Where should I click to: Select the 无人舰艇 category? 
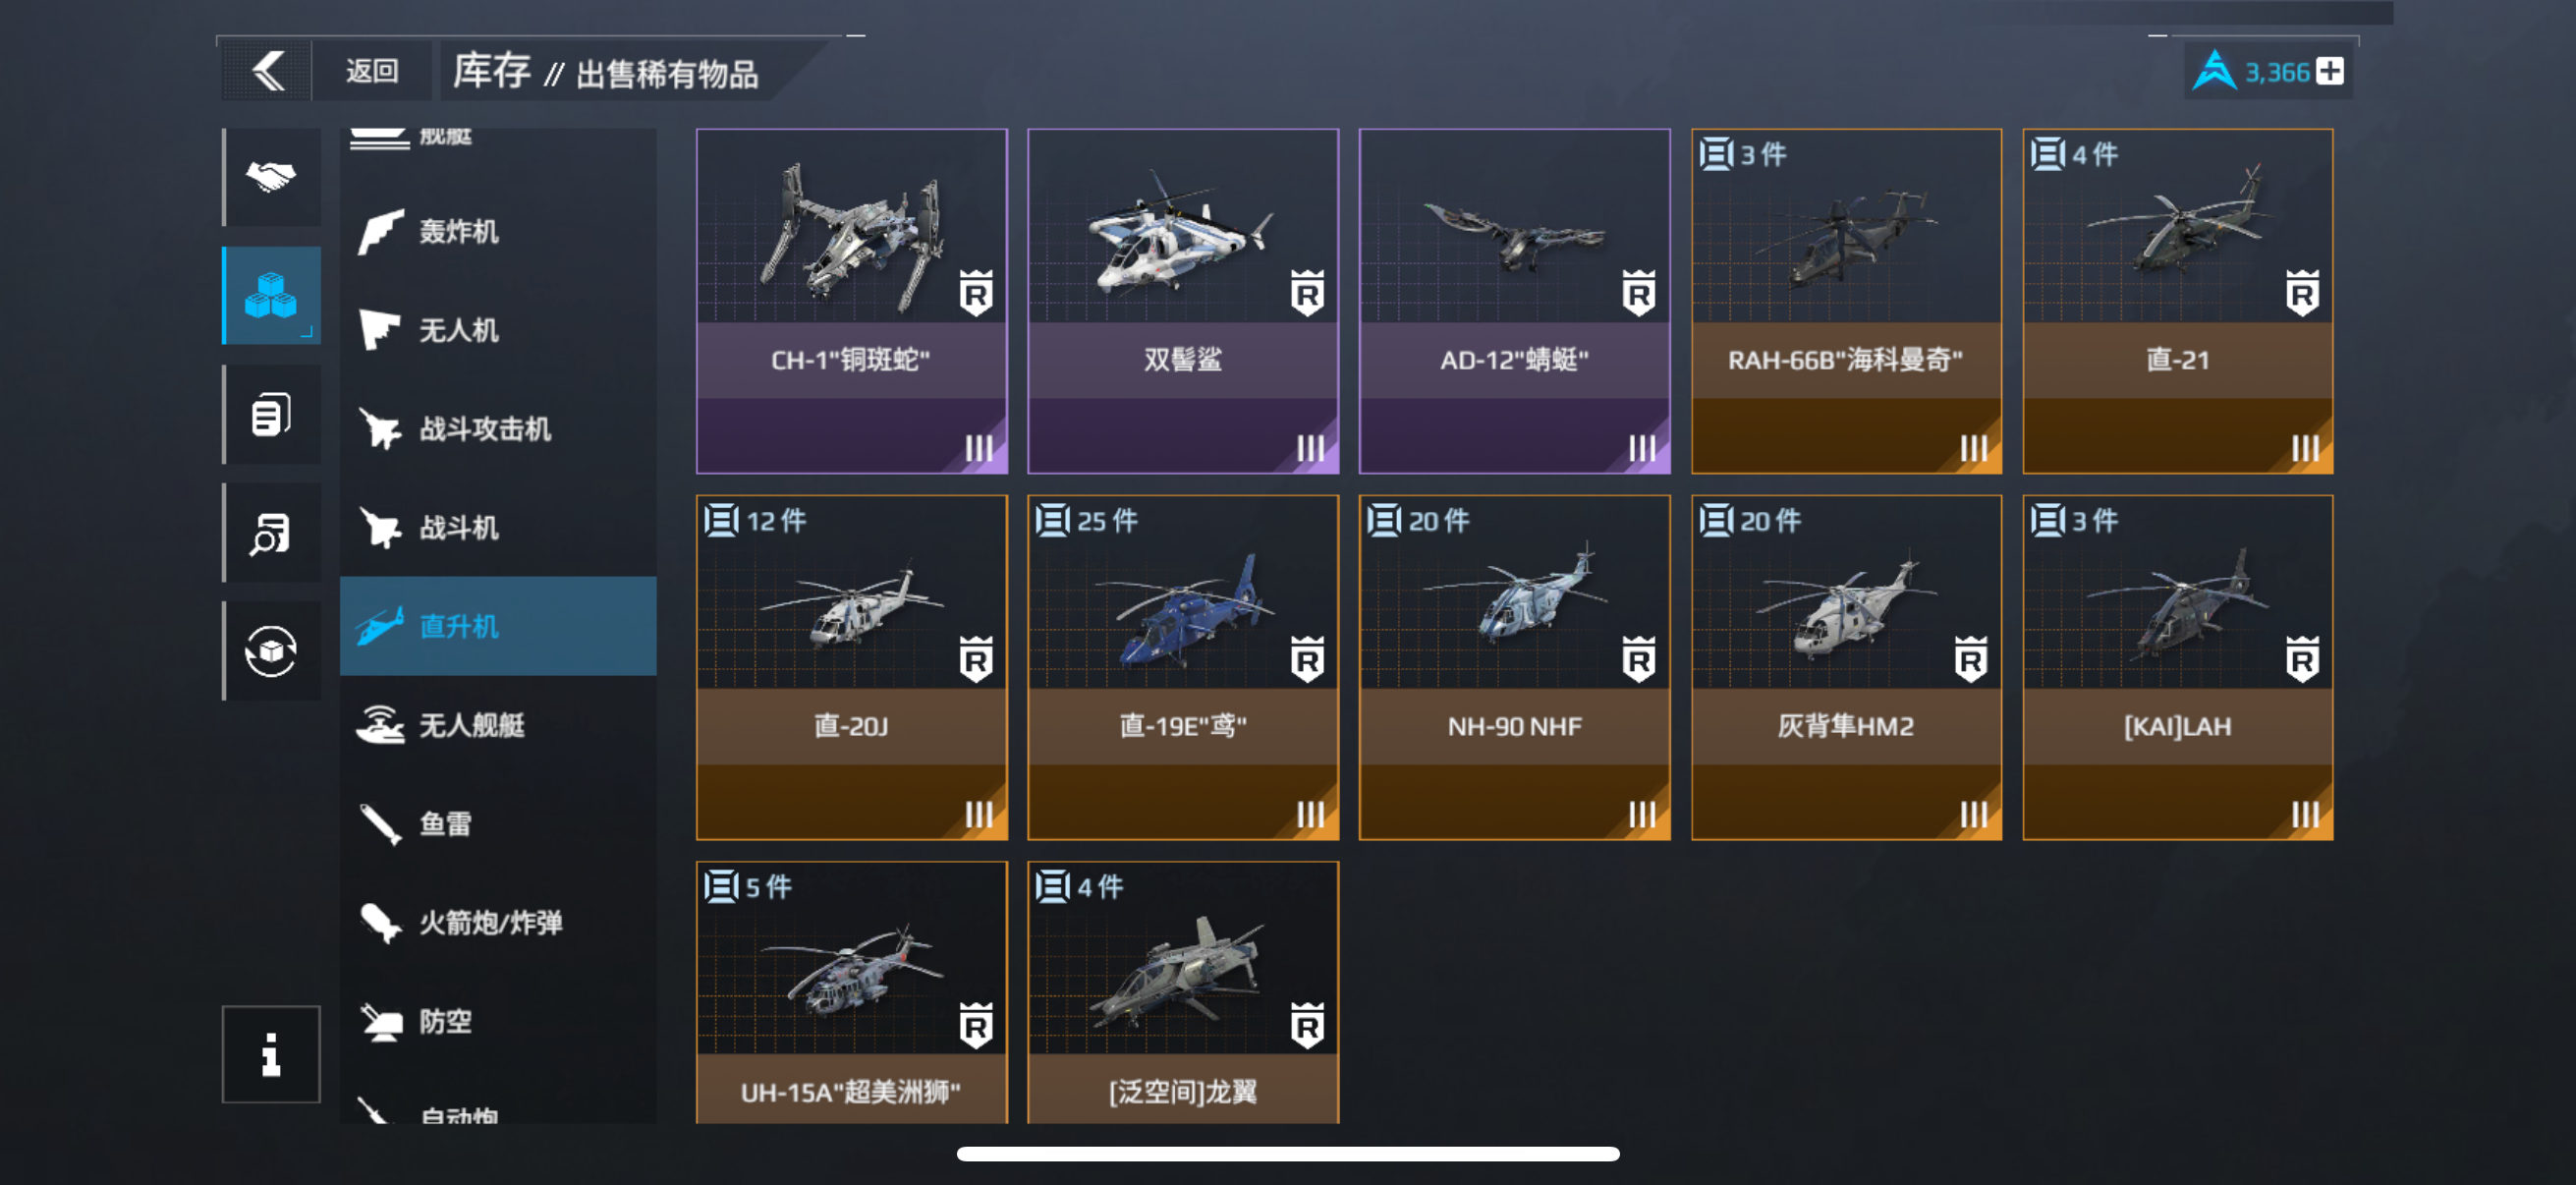pyautogui.click(x=498, y=725)
